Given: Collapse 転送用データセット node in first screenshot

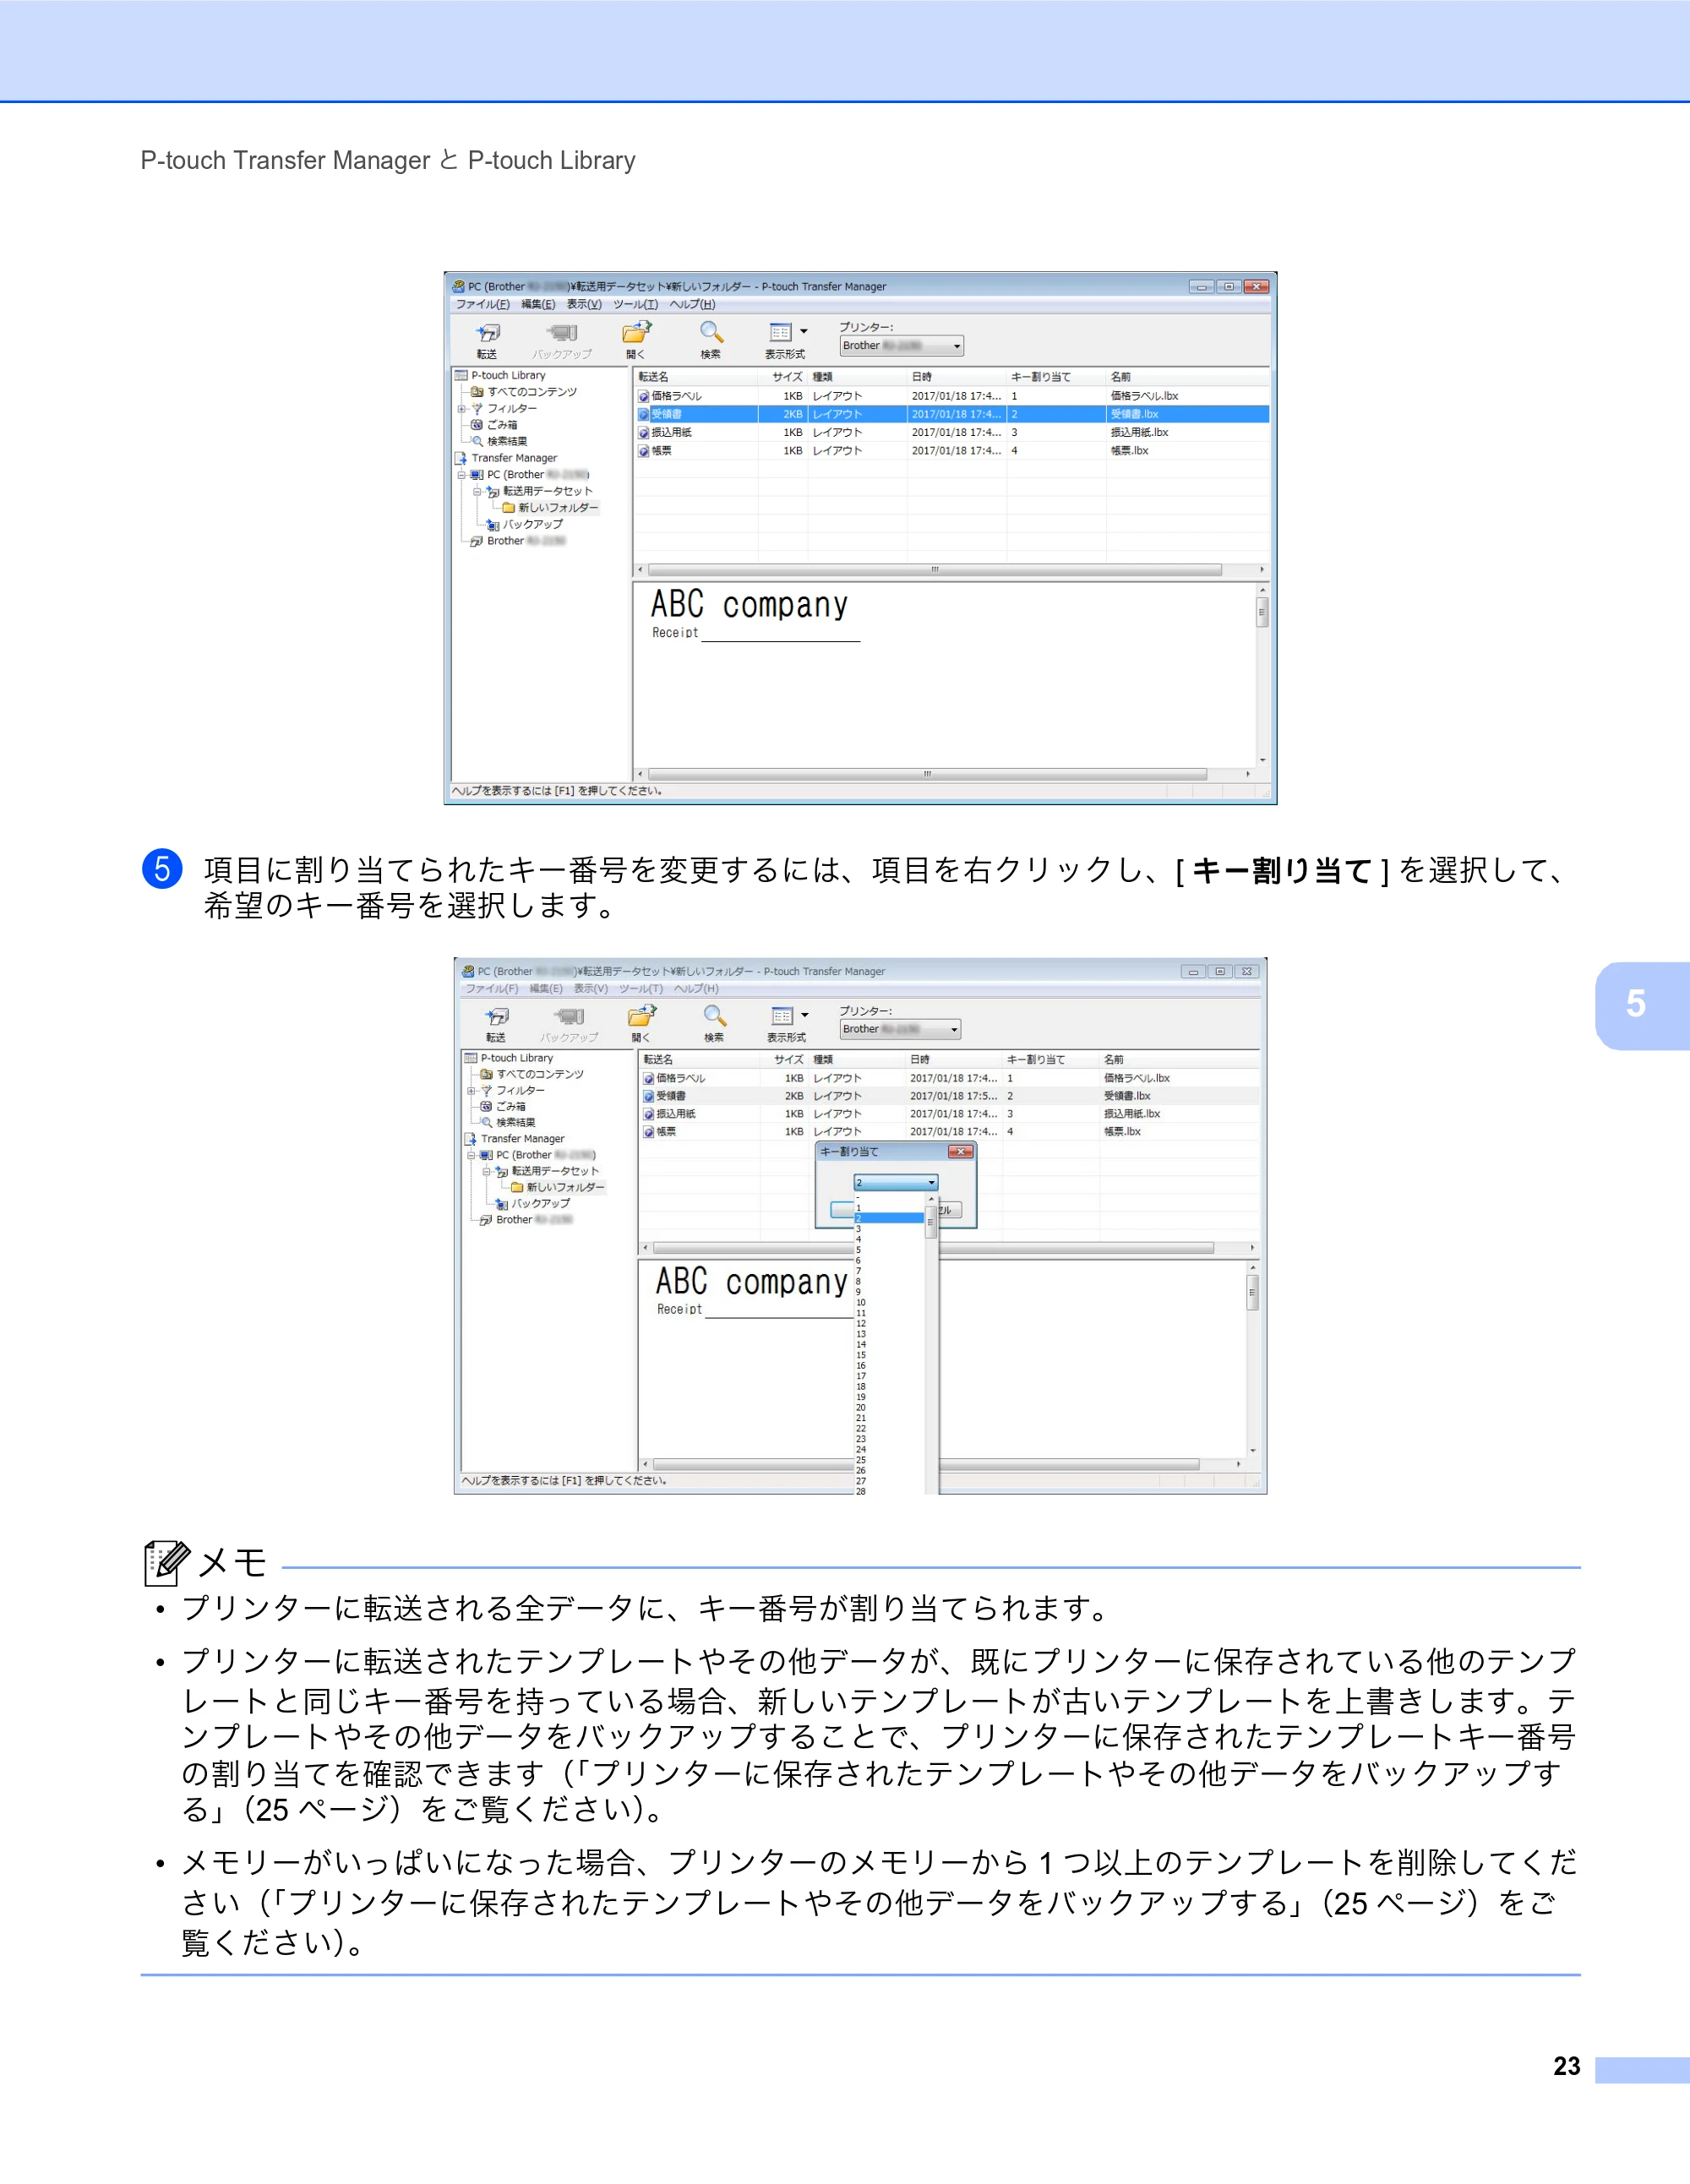Looking at the screenshot, I should point(478,492).
